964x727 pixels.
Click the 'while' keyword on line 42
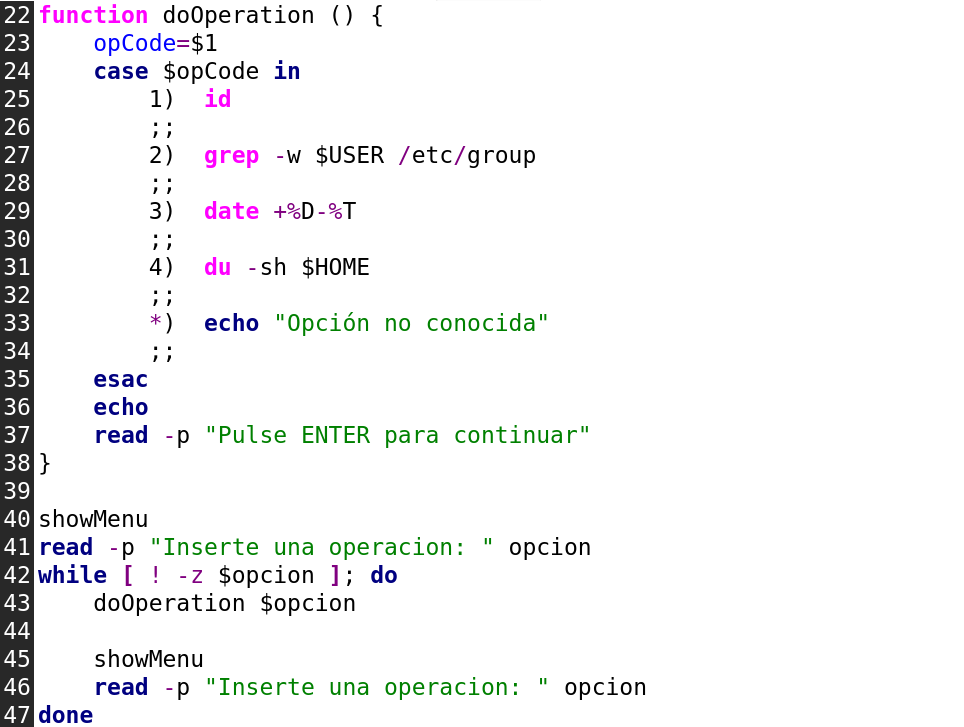(72, 576)
